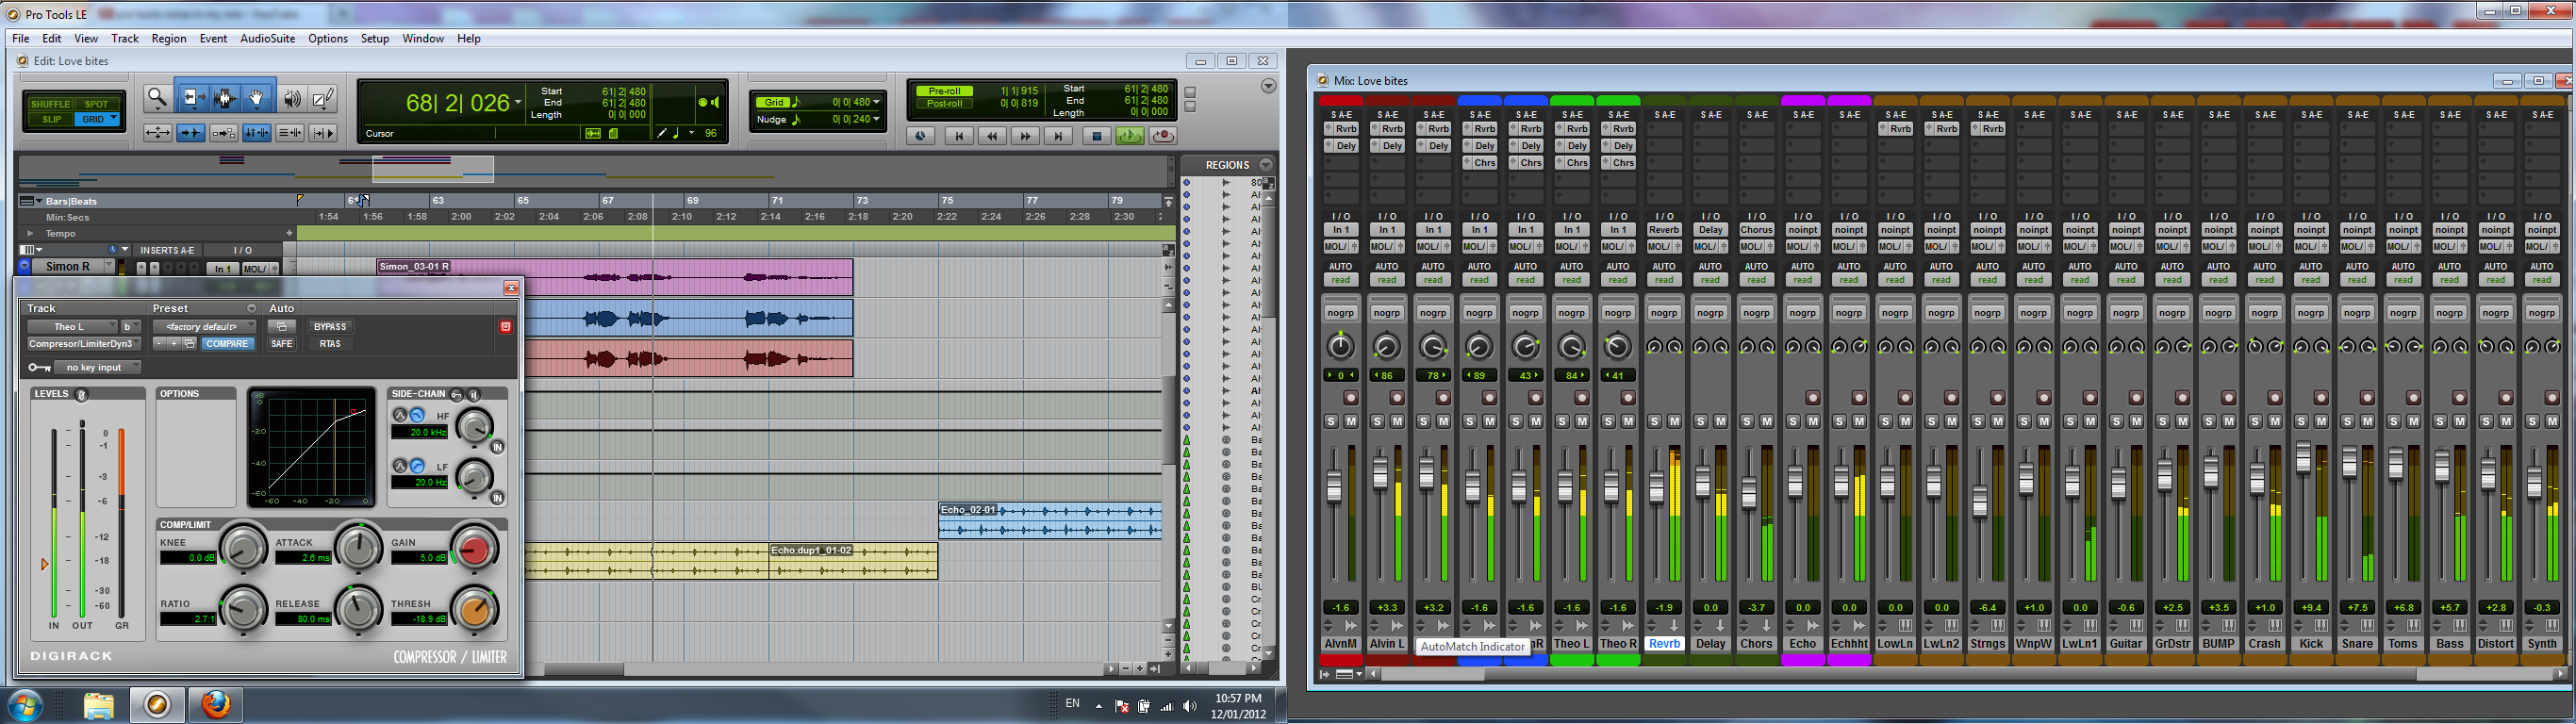Toggle automation SAFE in plug-in window
This screenshot has width=2576, height=724.
tap(282, 344)
